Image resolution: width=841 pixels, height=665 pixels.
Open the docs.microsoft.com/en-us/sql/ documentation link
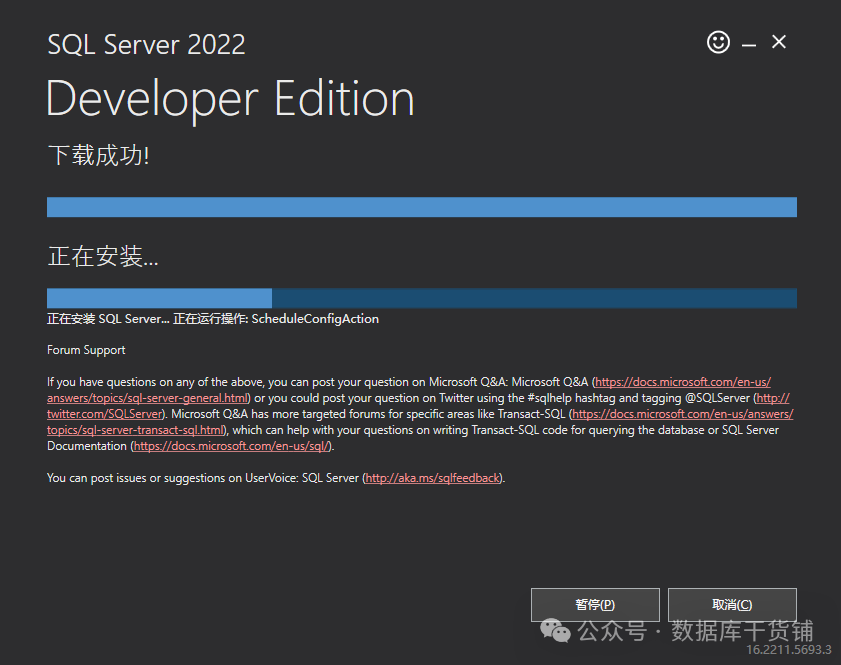click(232, 446)
